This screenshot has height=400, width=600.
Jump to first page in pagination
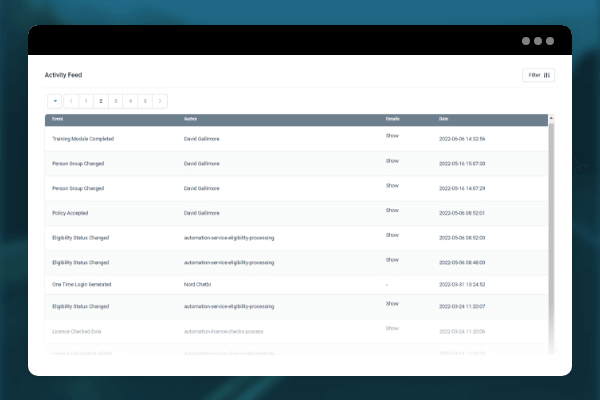pyautogui.click(x=54, y=101)
